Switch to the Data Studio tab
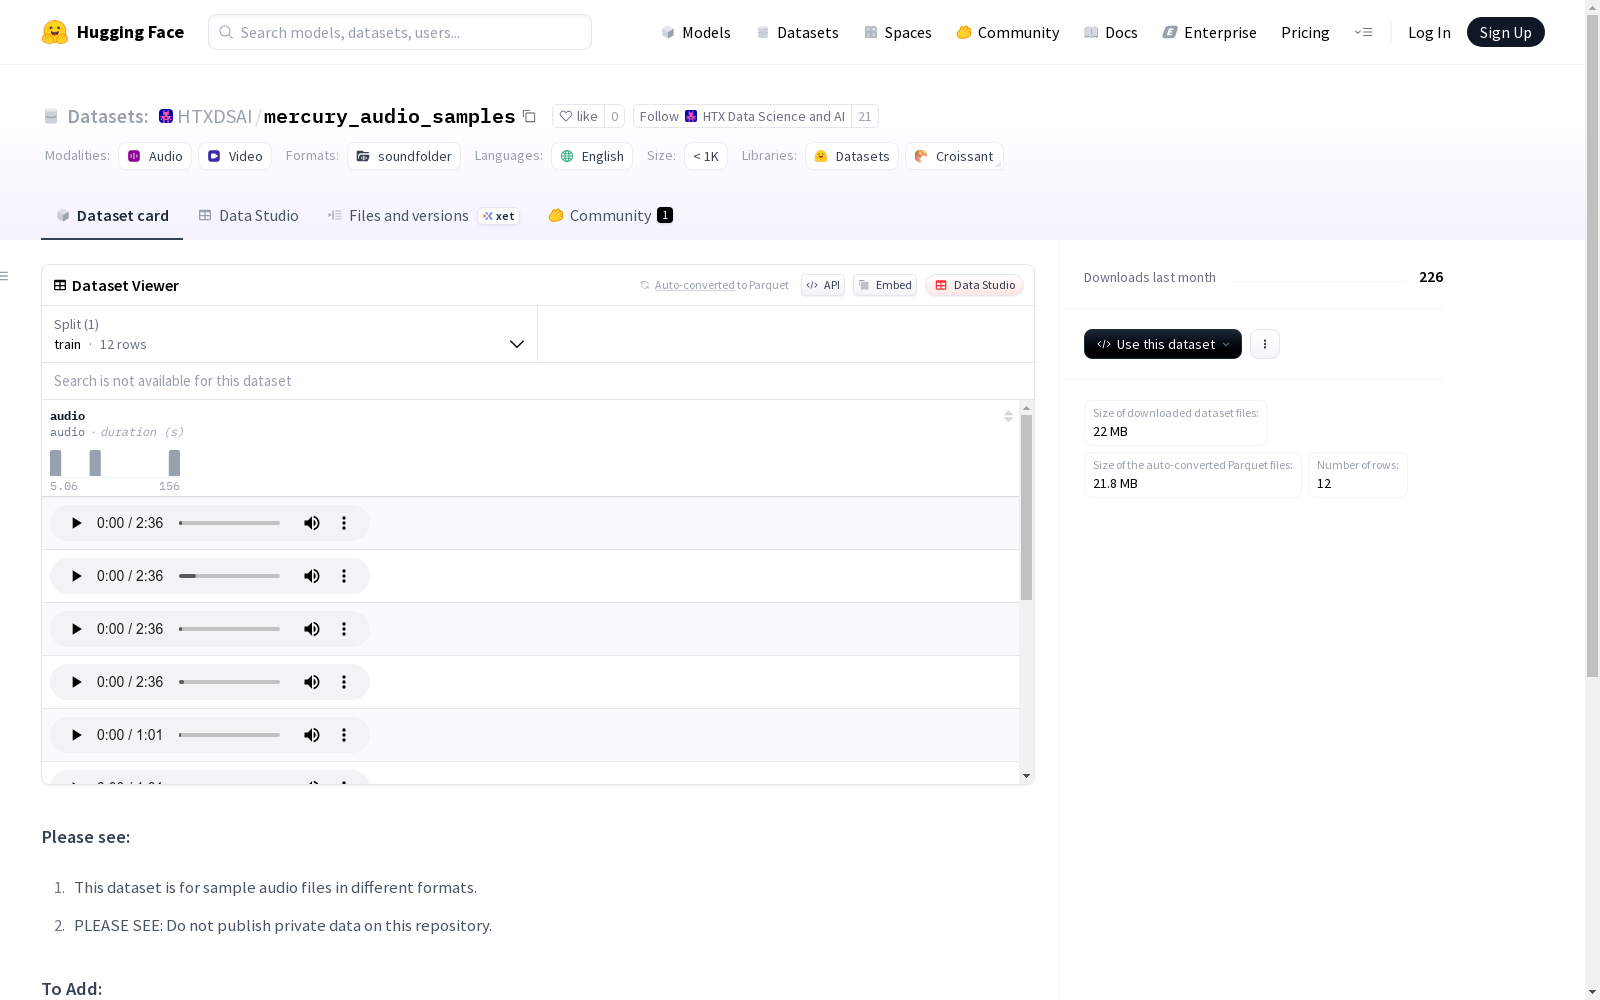Image resolution: width=1600 pixels, height=1000 pixels. point(248,215)
